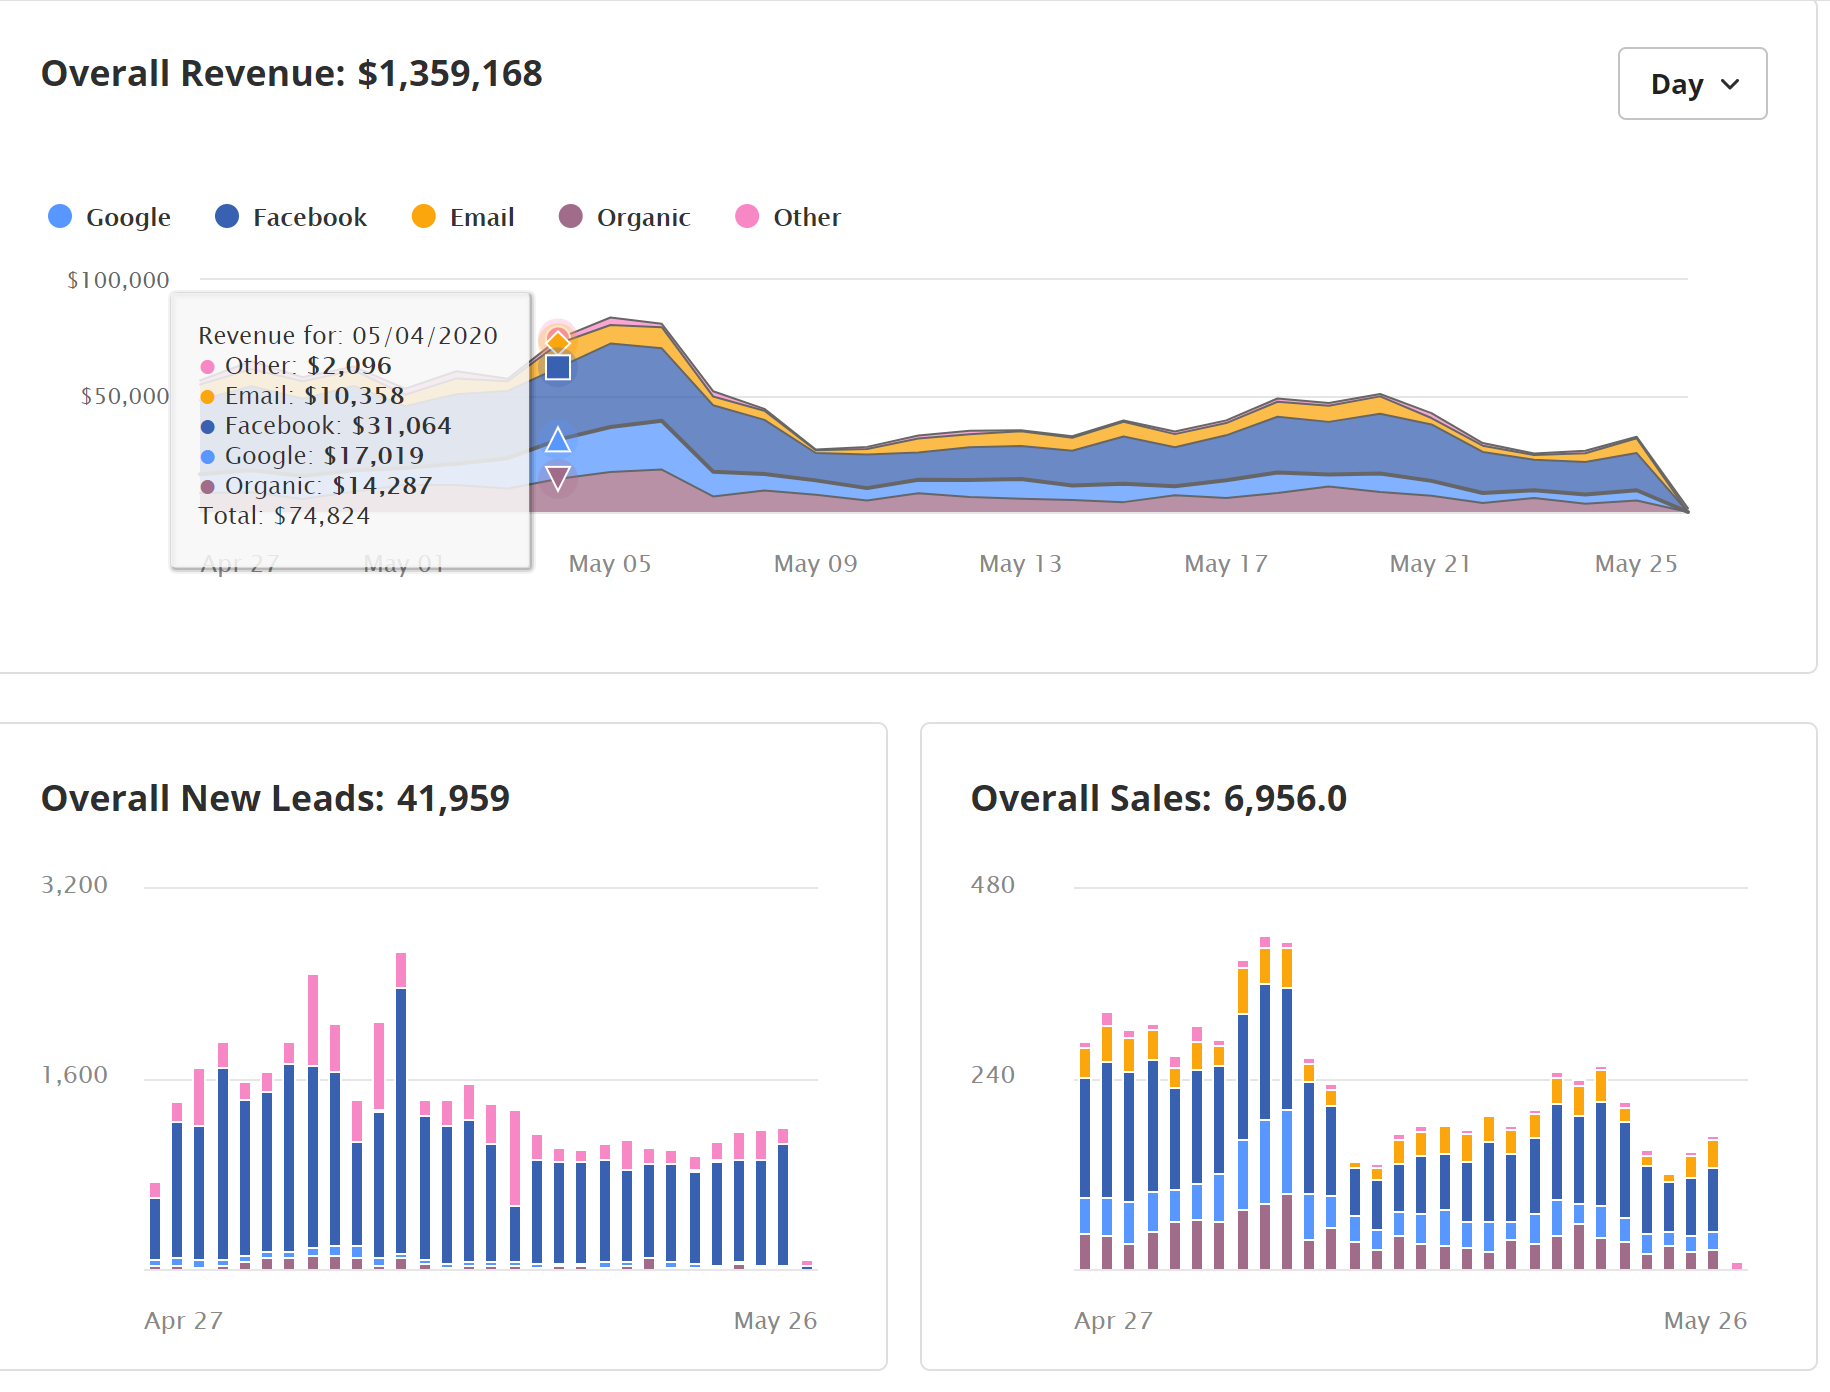The image size is (1830, 1392).
Task: Click the May 17 axis label
Action: pyautogui.click(x=1225, y=564)
